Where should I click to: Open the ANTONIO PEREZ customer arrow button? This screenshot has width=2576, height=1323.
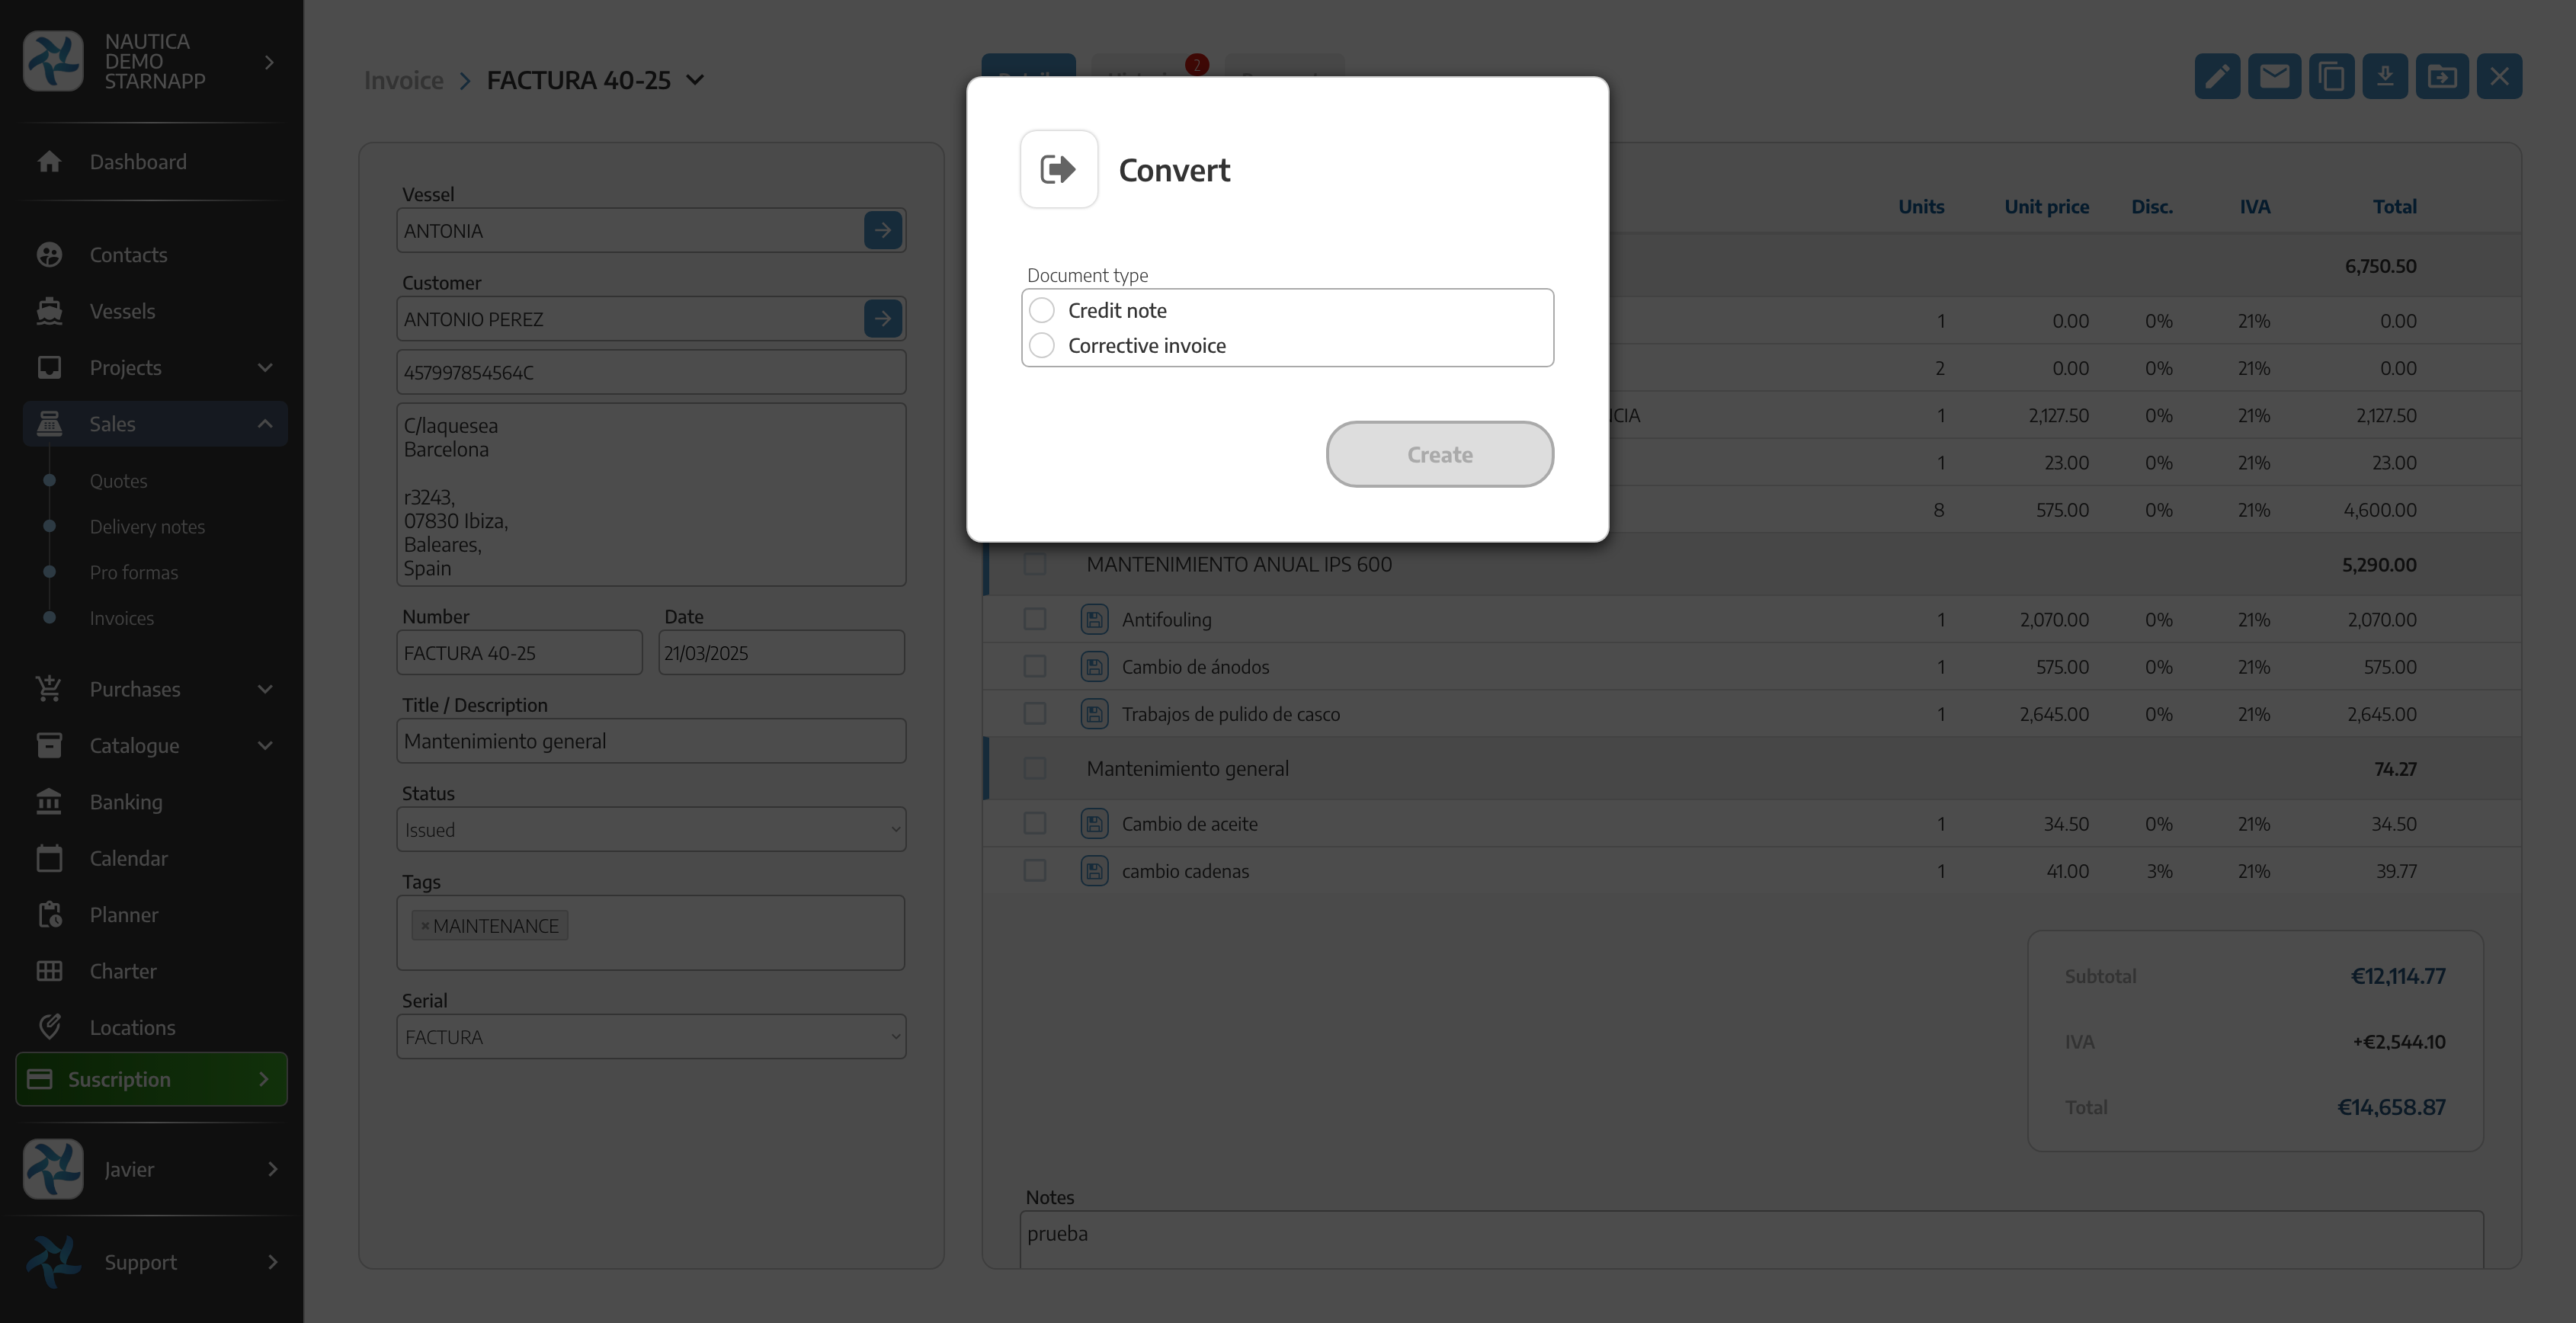pyautogui.click(x=882, y=319)
